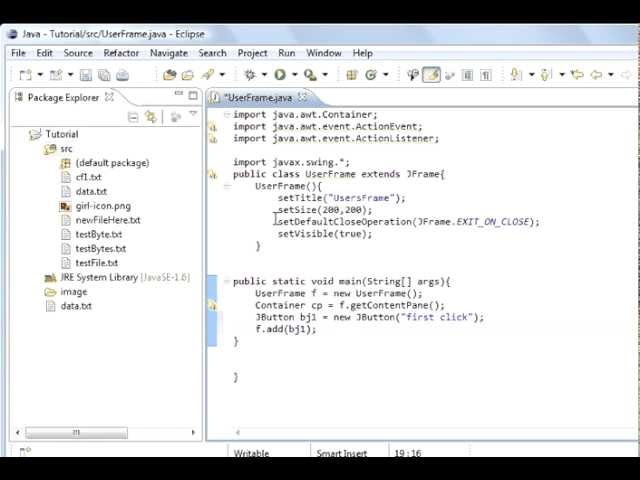Open the Refactor menu
The image size is (640, 480).
coord(121,53)
